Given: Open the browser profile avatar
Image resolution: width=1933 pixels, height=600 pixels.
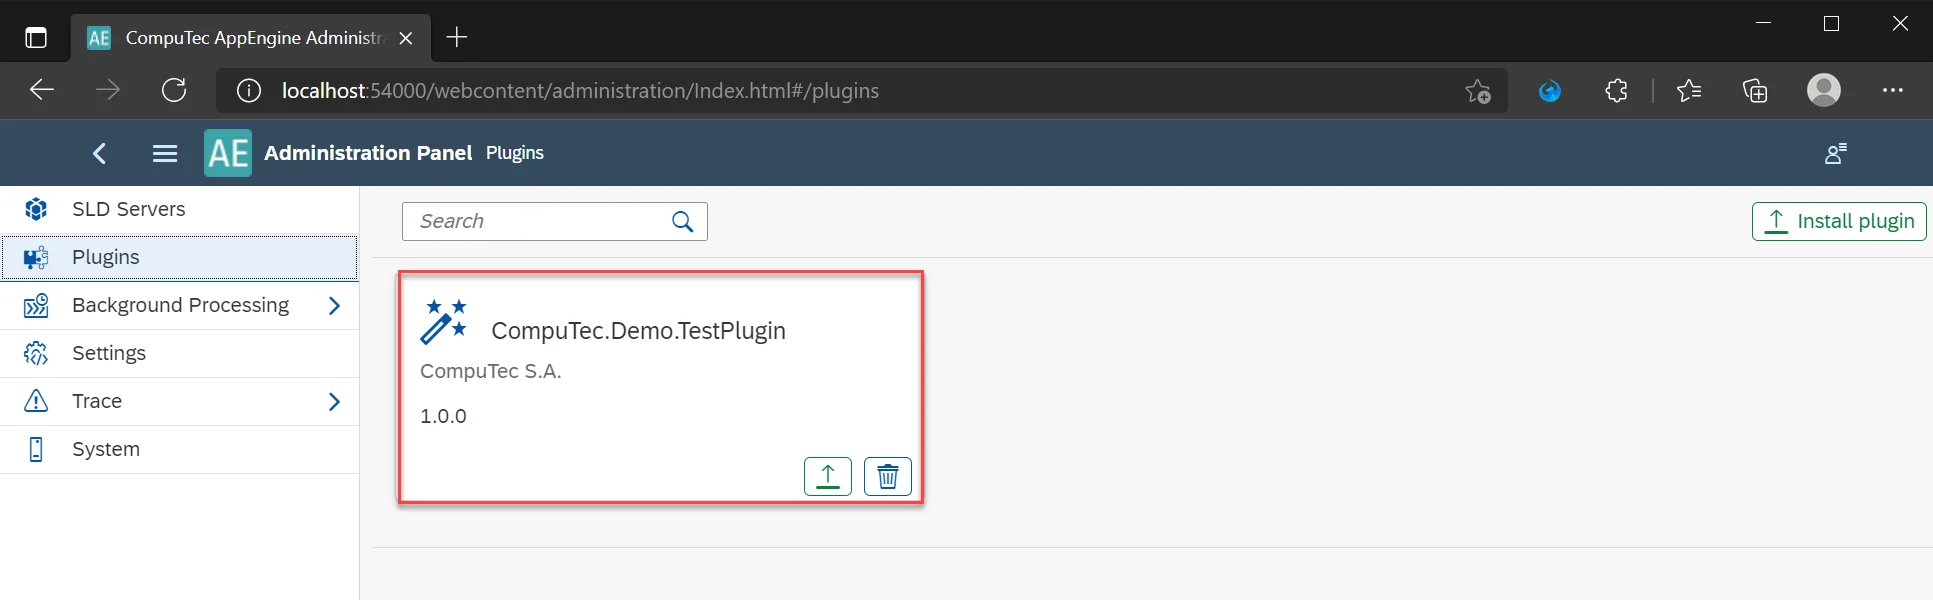Looking at the screenshot, I should (1824, 90).
